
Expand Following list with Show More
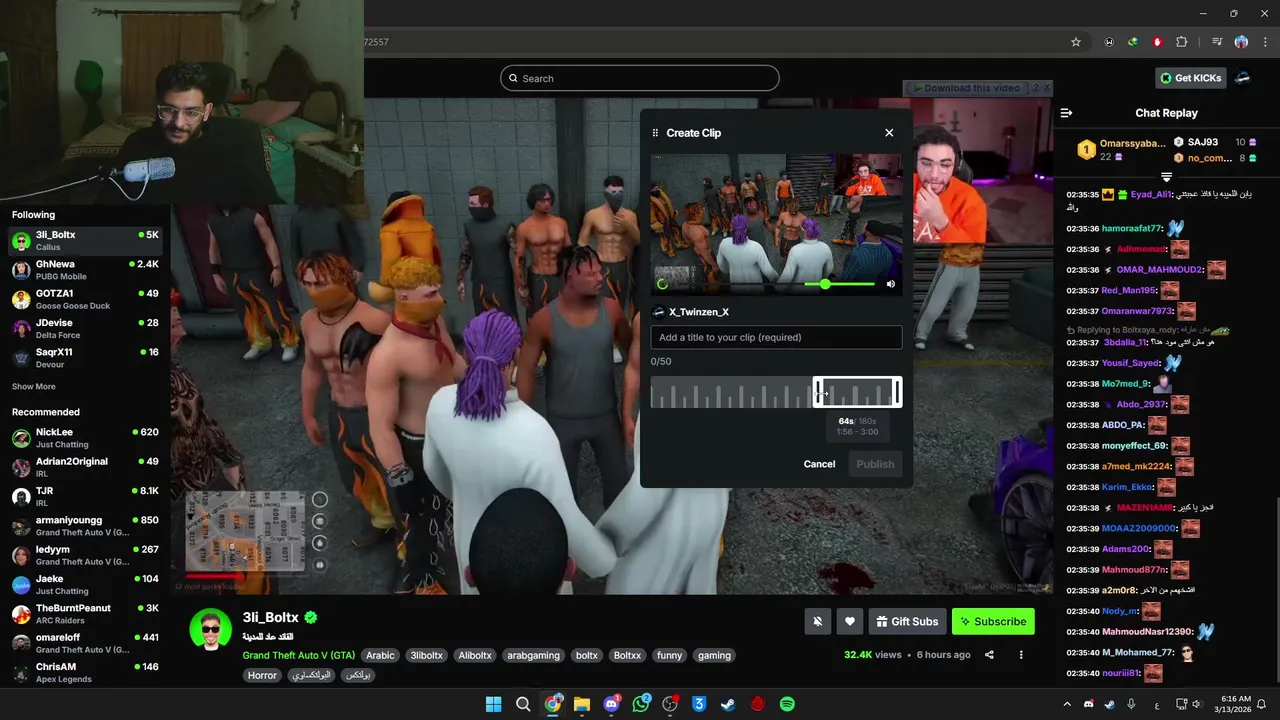(x=34, y=386)
